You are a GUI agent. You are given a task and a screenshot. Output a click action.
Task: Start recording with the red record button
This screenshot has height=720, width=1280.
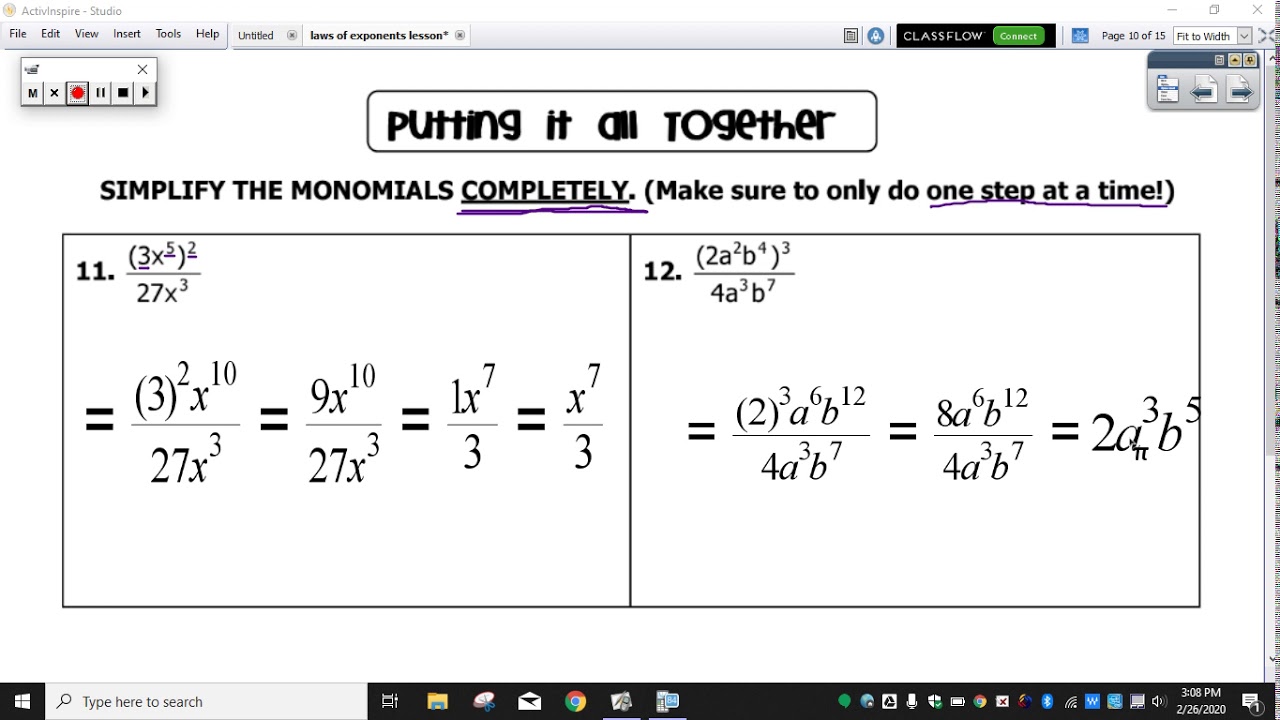(77, 93)
